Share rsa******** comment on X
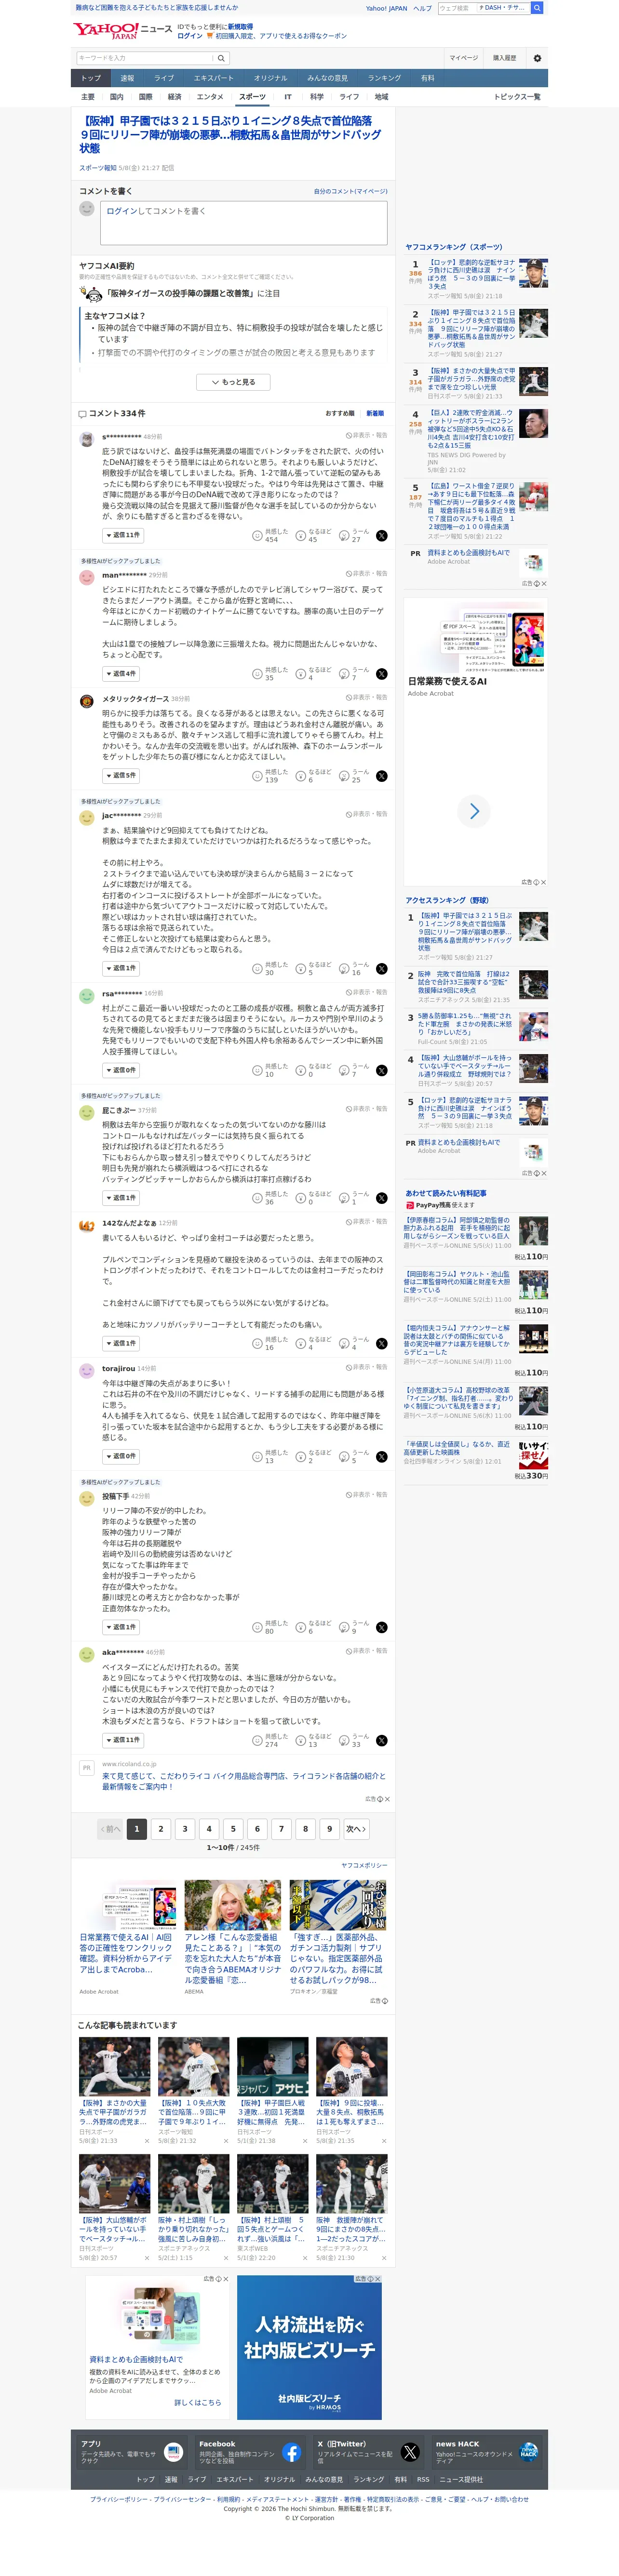Image resolution: width=619 pixels, height=2576 pixels. pyautogui.click(x=381, y=1071)
